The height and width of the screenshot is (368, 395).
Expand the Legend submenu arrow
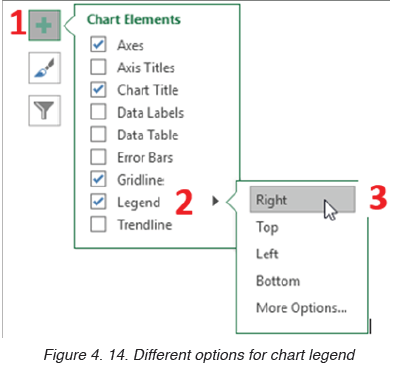pyautogui.click(x=215, y=201)
